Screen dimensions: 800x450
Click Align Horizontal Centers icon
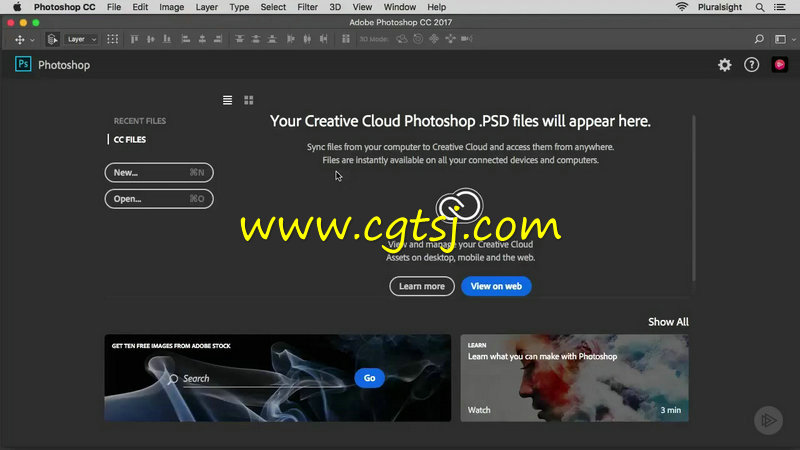202,39
